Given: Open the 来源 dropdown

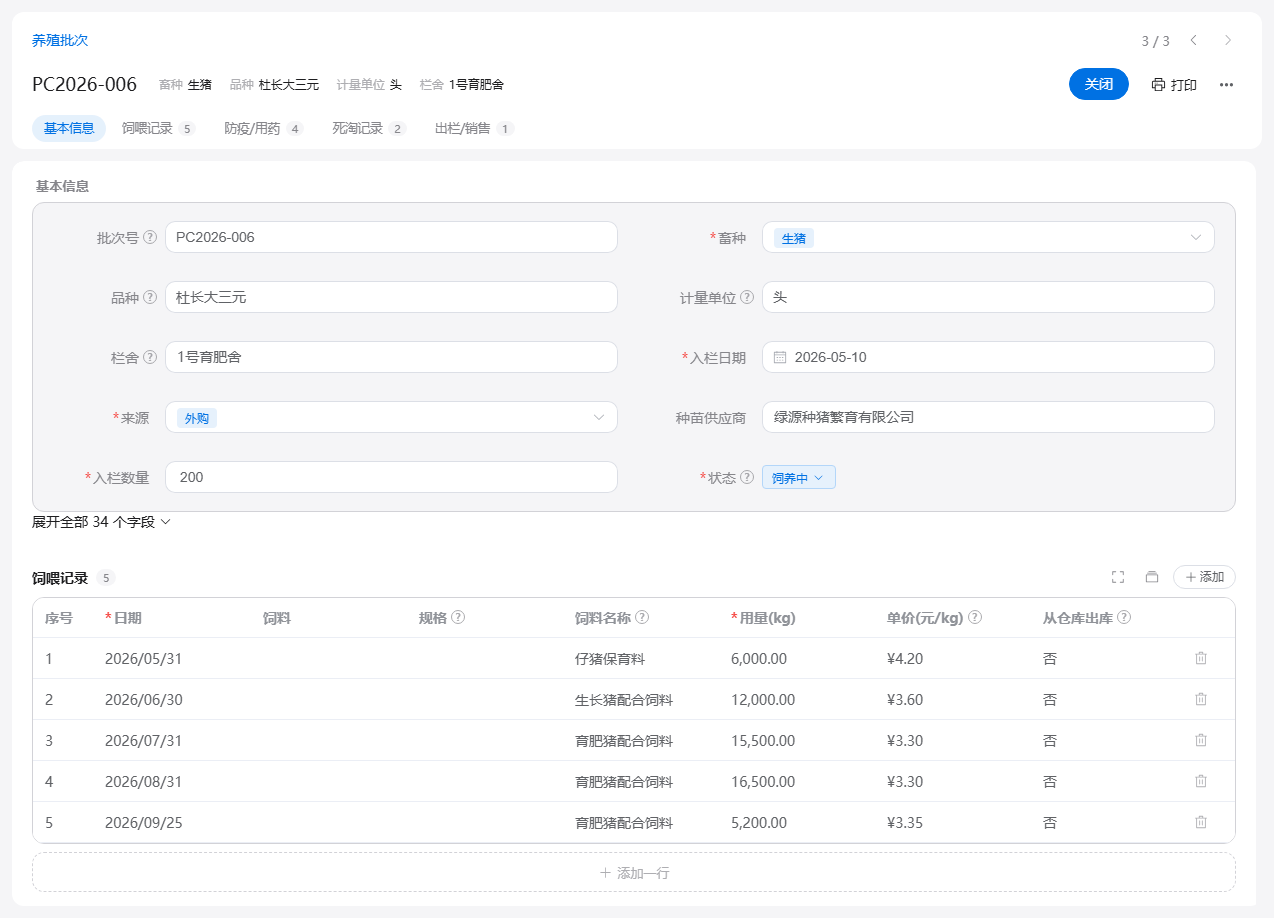Looking at the screenshot, I should pyautogui.click(x=391, y=417).
